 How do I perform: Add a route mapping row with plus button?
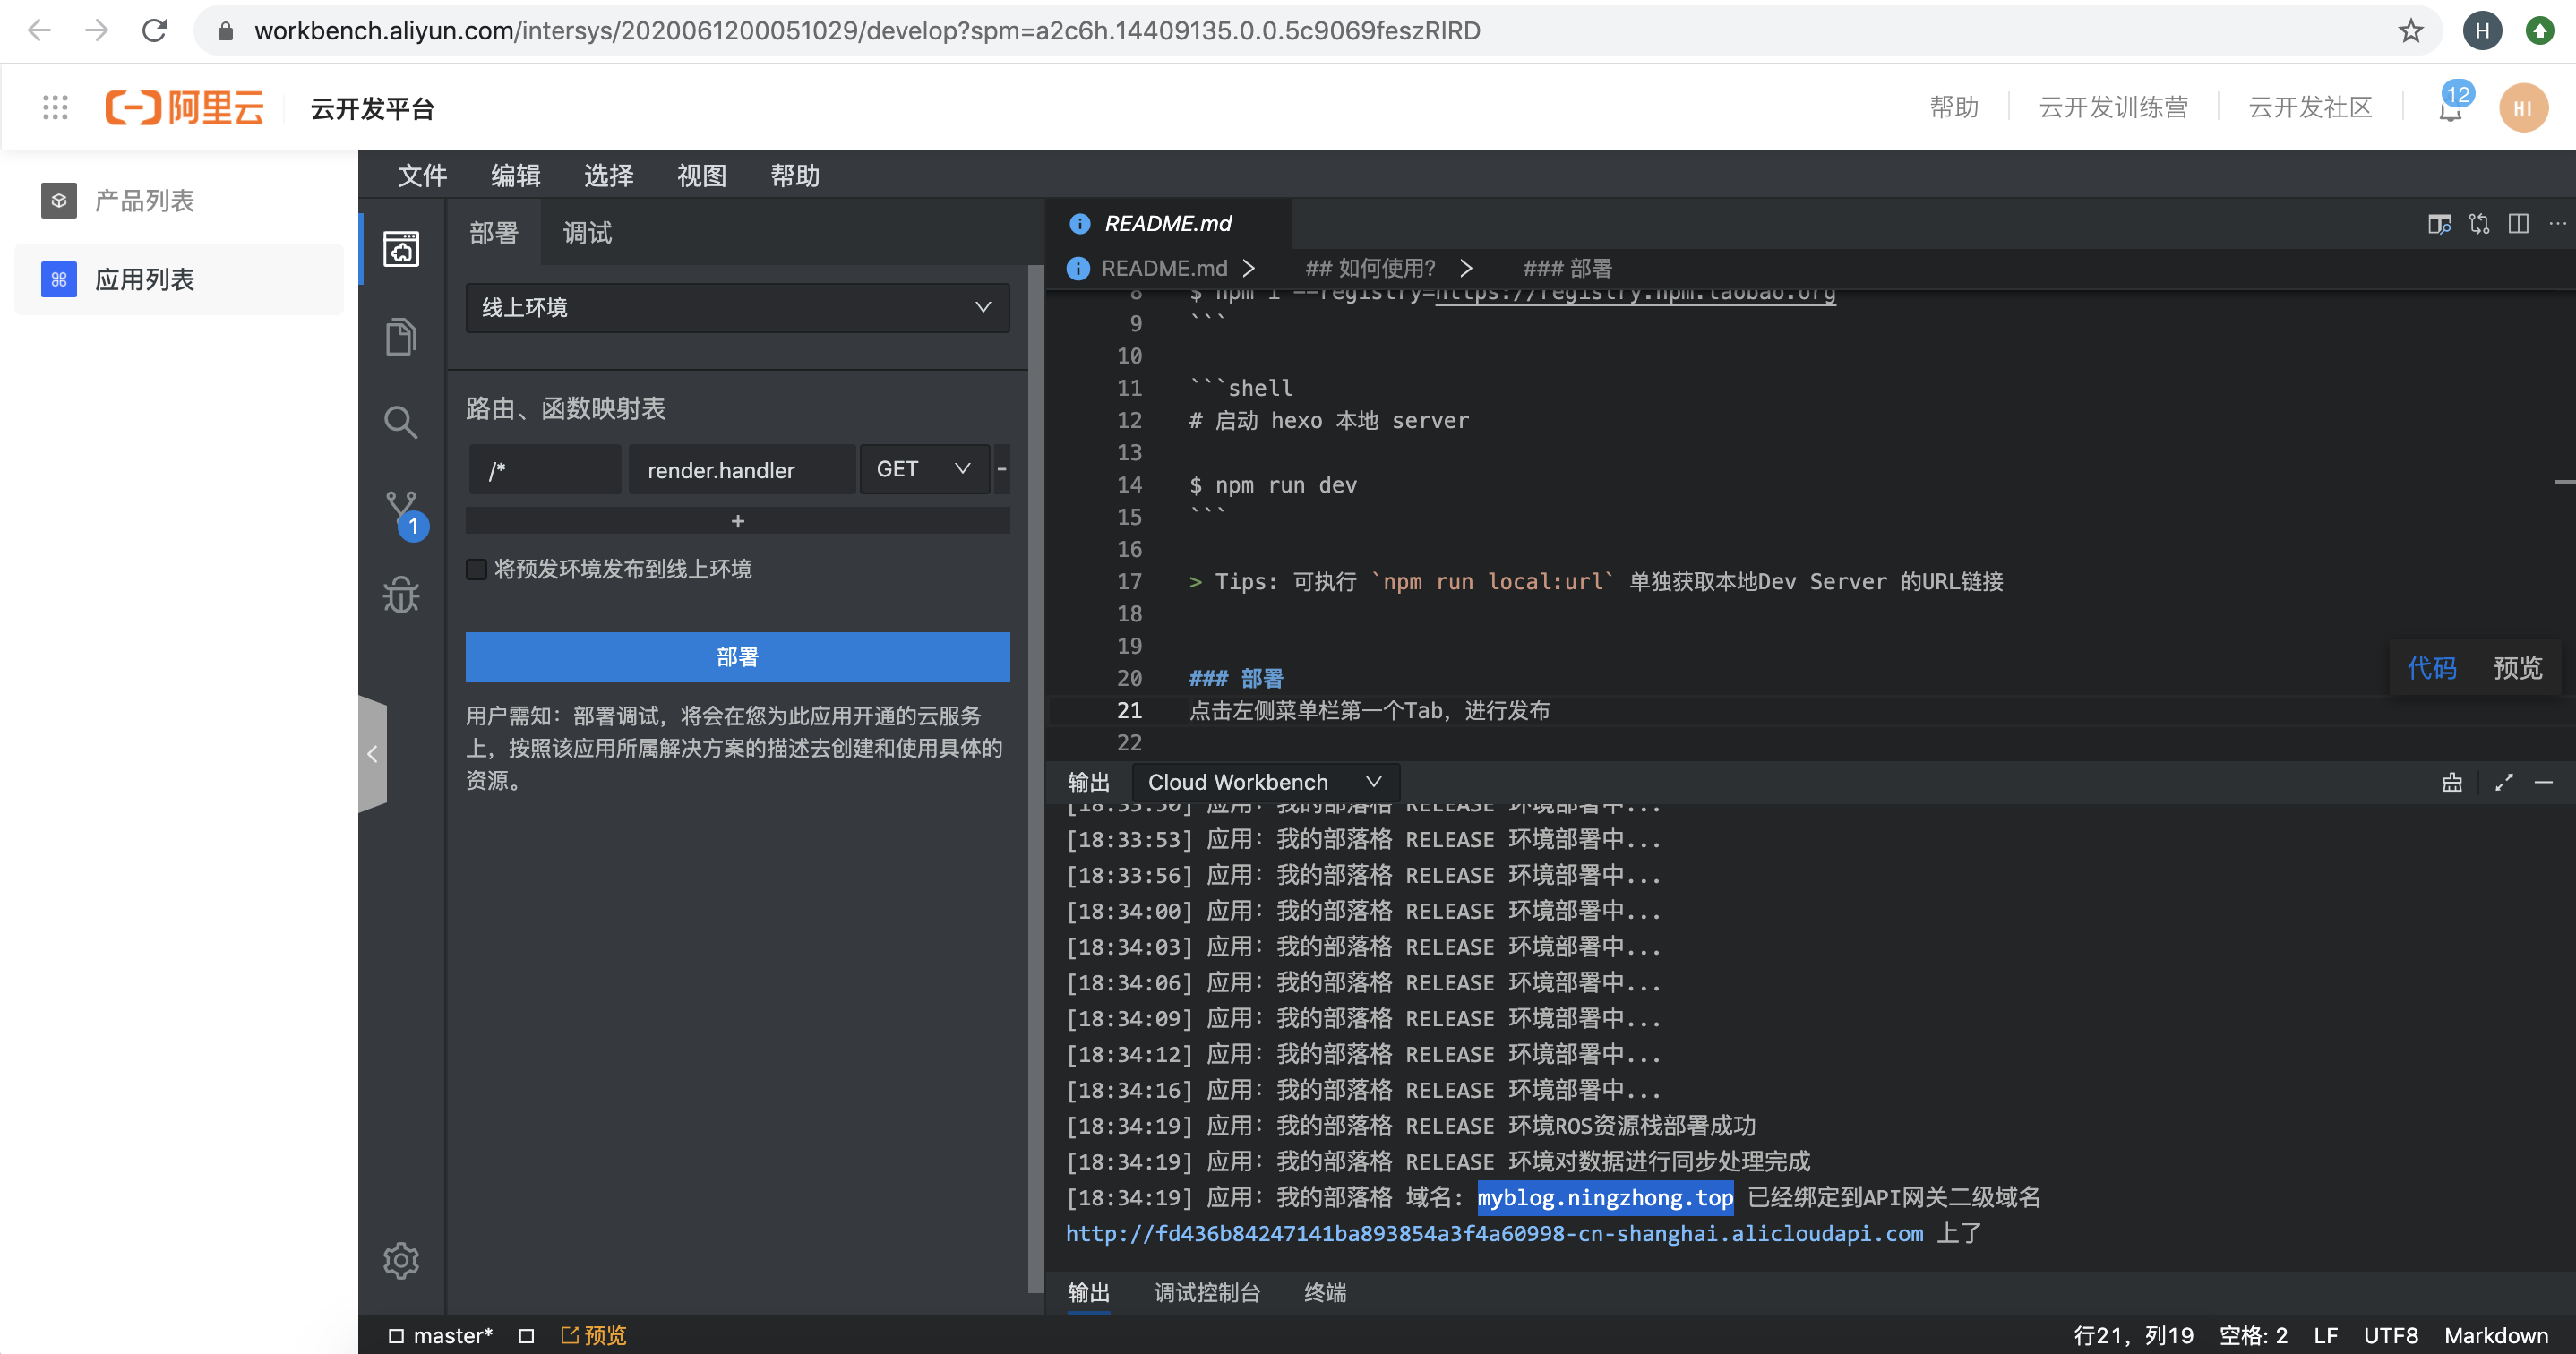[737, 521]
